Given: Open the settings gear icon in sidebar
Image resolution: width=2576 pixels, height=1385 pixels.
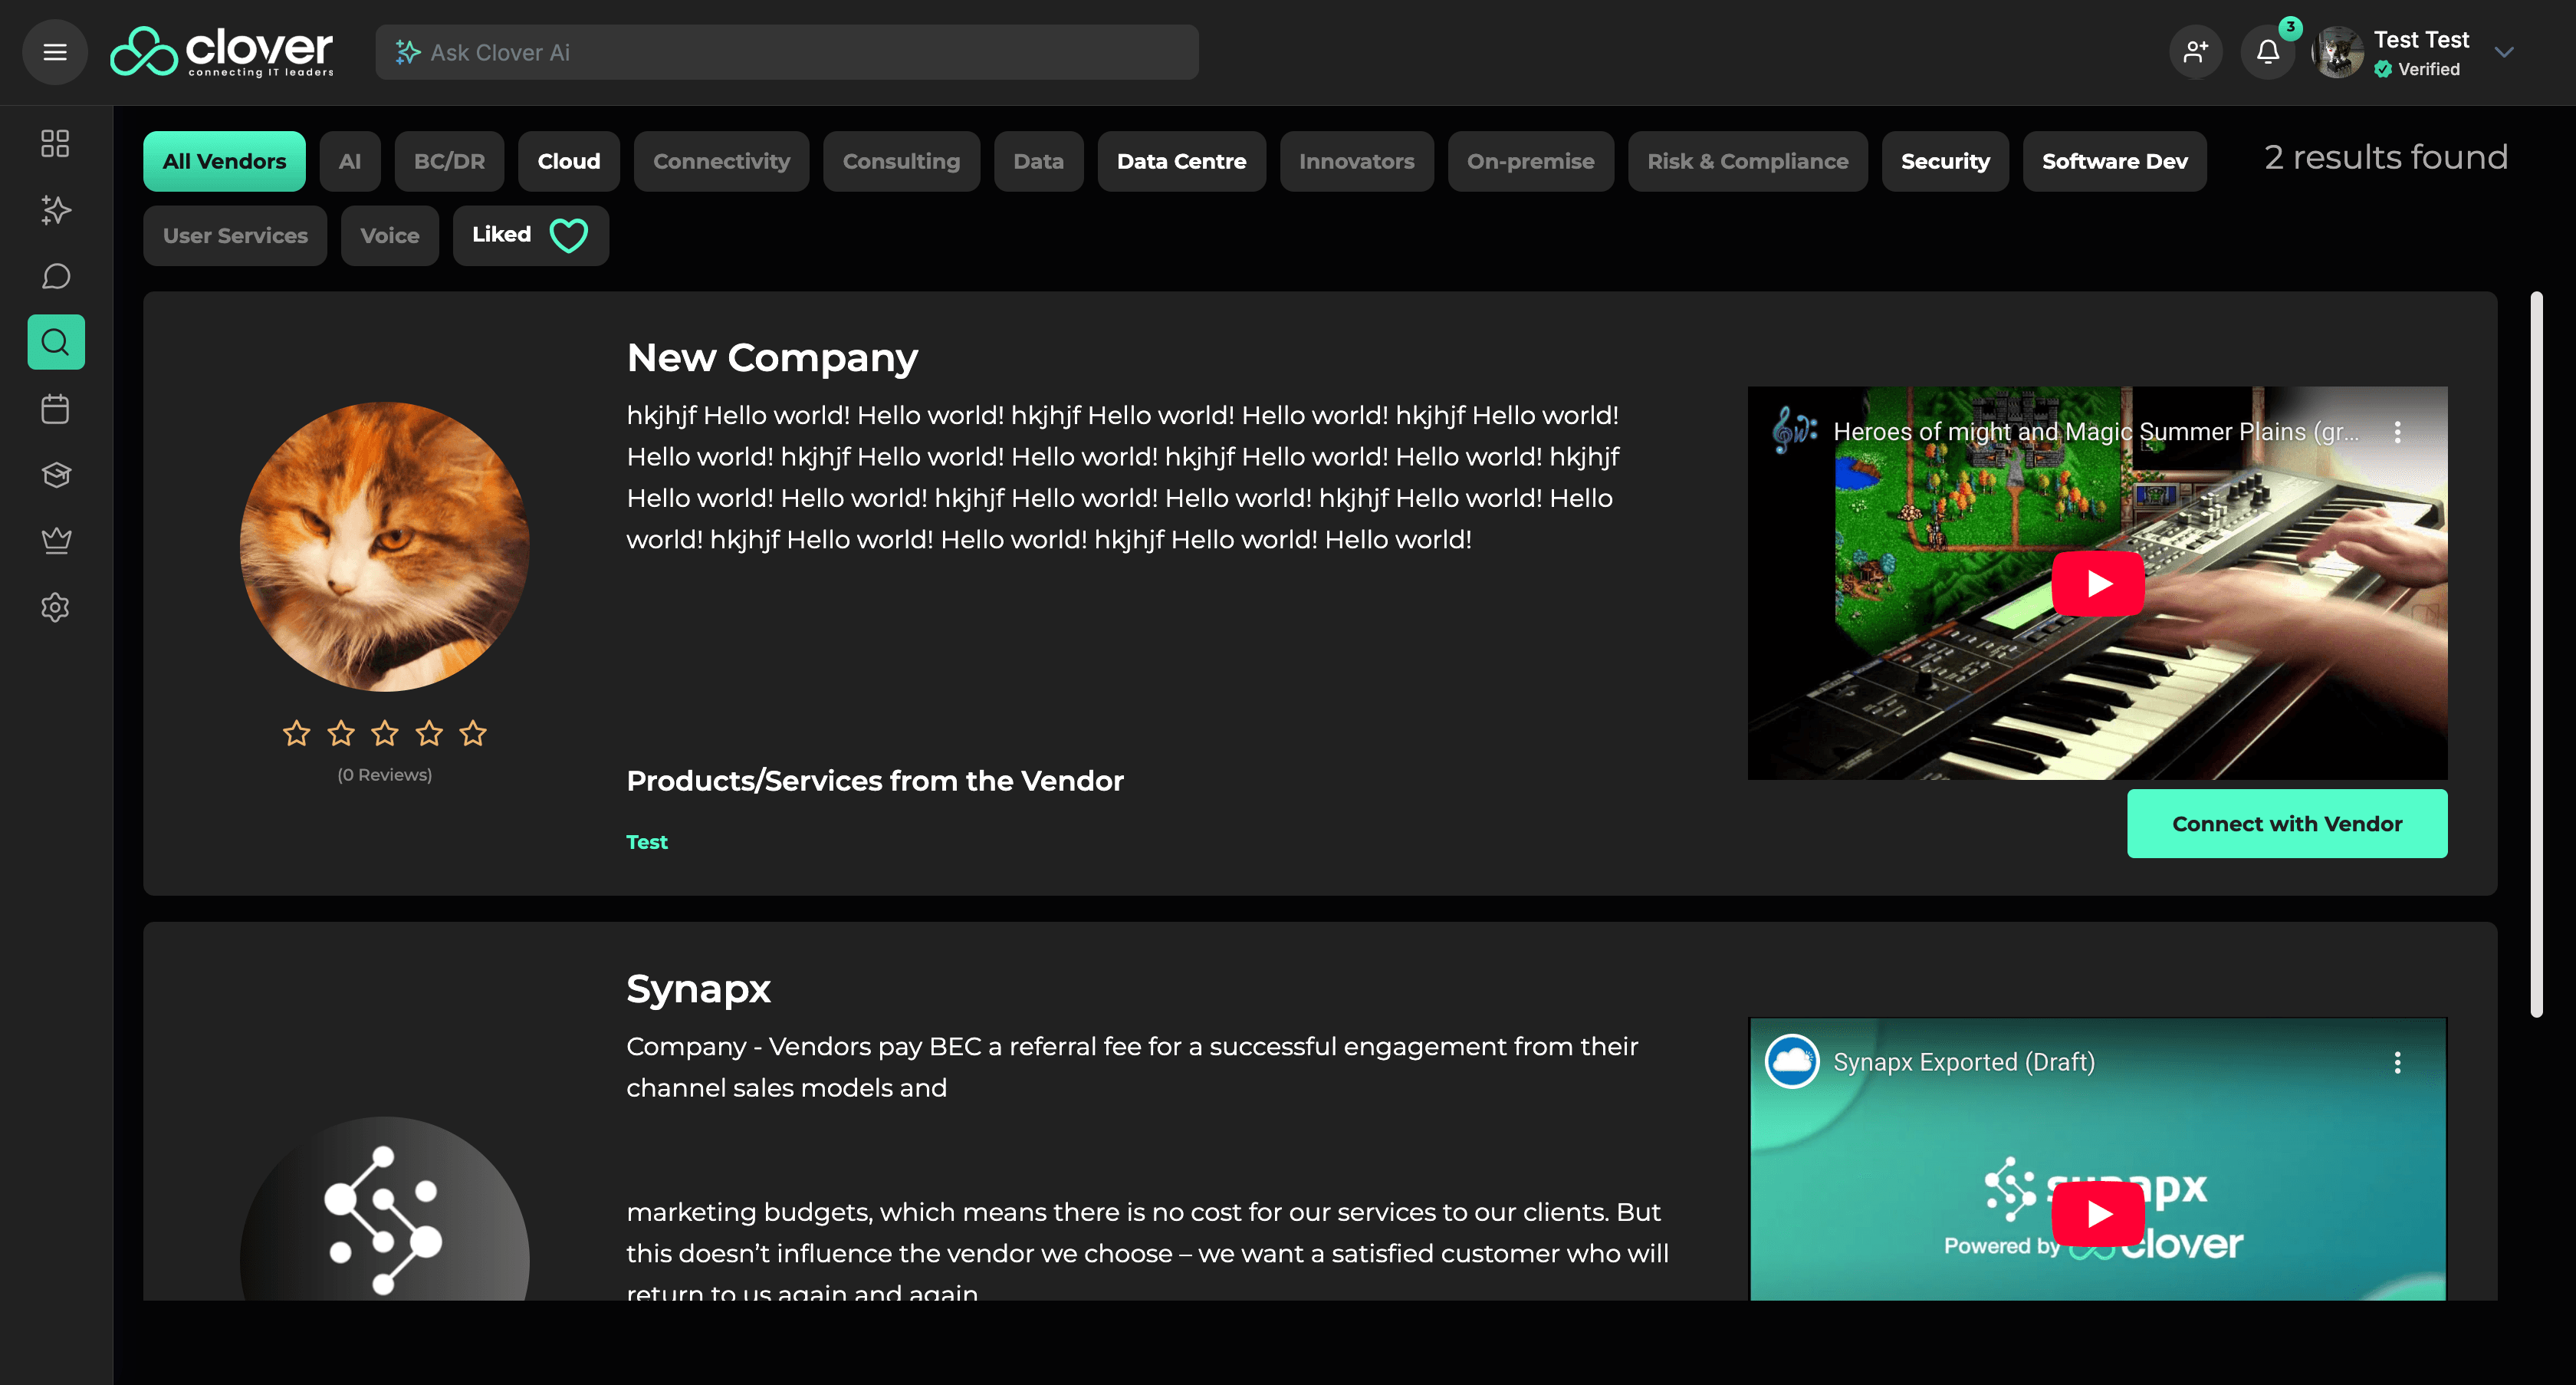Looking at the screenshot, I should tap(55, 607).
